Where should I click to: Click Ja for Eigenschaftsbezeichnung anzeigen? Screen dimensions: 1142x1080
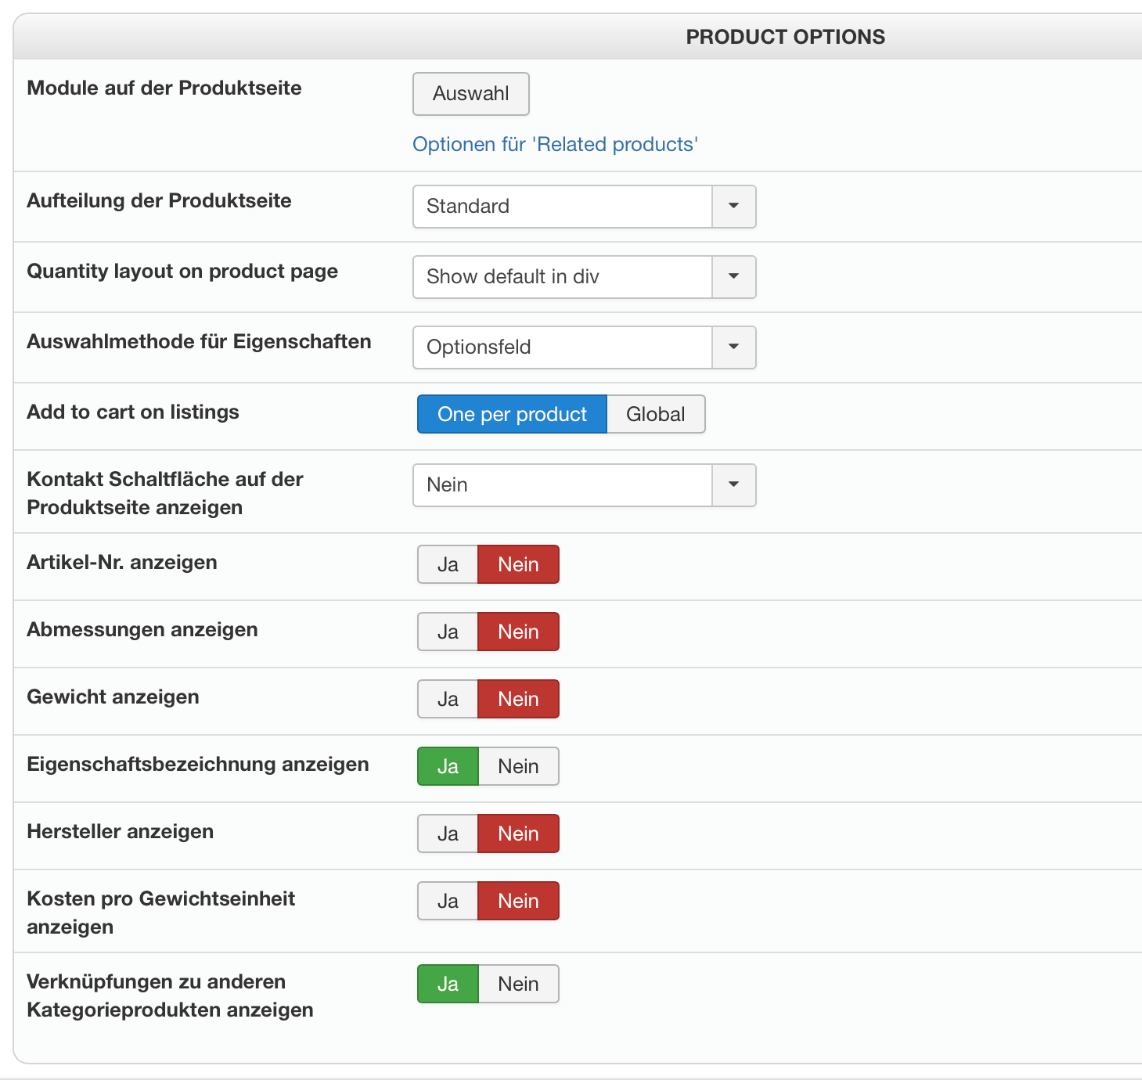pos(448,767)
